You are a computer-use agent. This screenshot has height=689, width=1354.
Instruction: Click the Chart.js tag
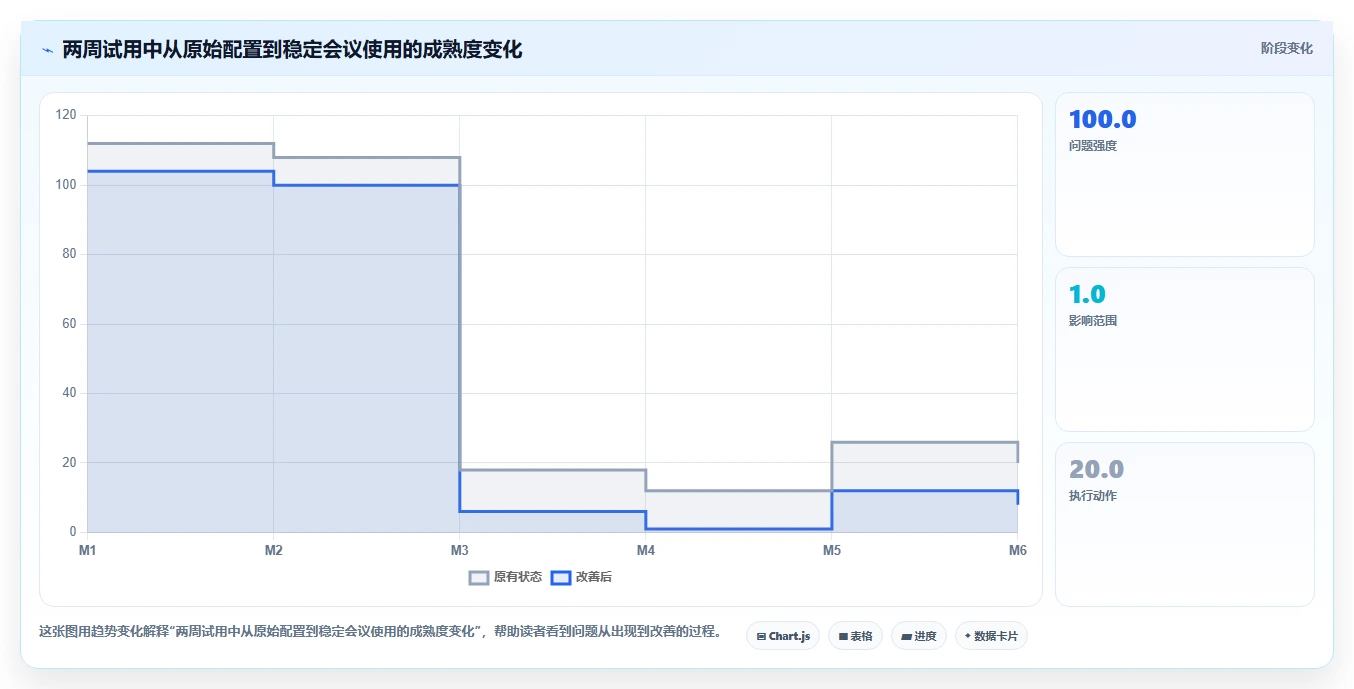click(783, 636)
